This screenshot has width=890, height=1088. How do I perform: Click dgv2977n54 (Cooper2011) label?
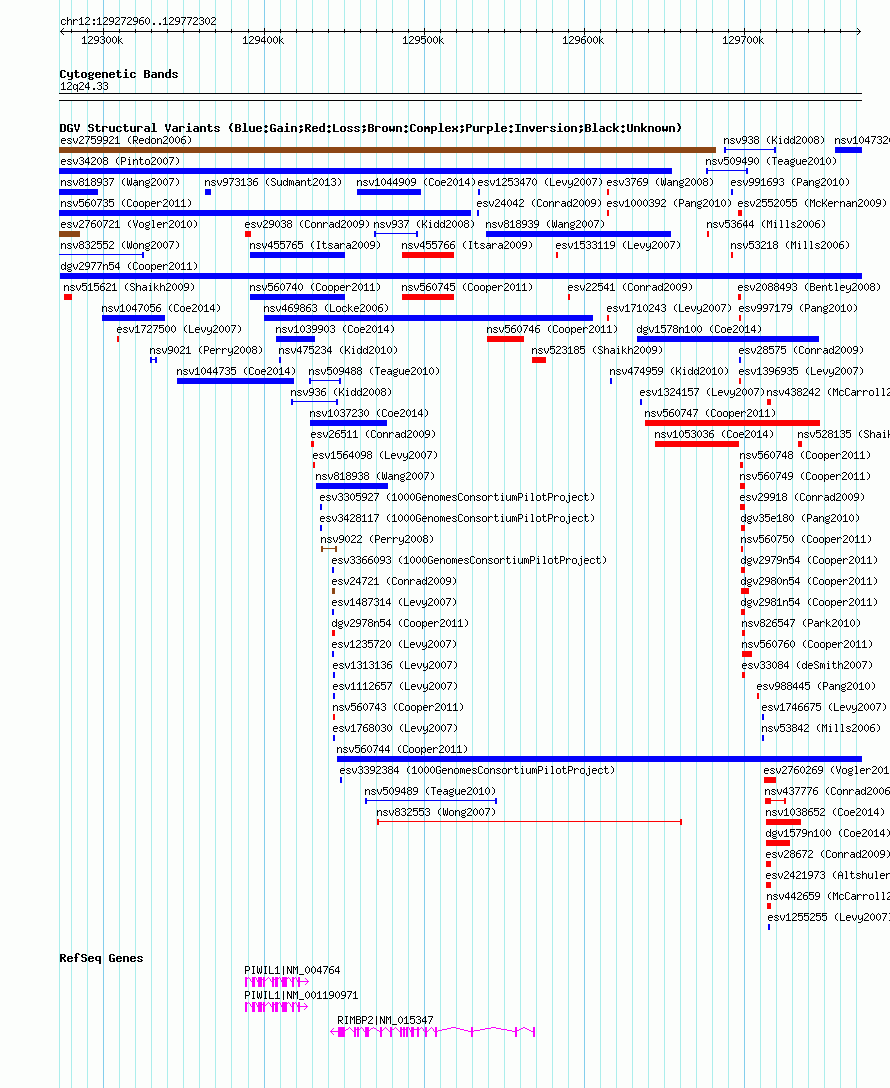point(128,266)
